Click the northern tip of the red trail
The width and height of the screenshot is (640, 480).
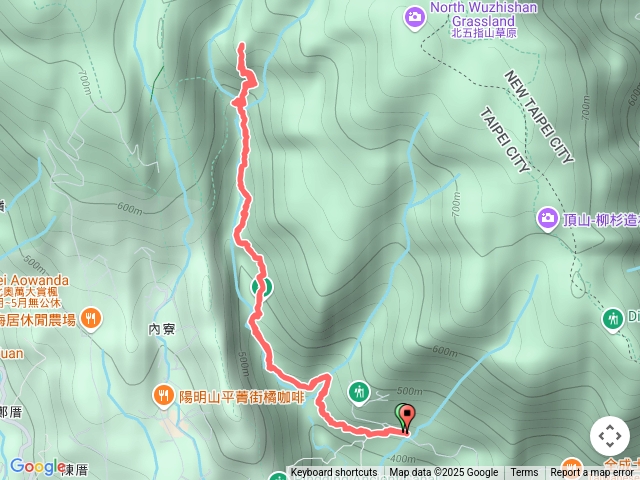click(242, 46)
